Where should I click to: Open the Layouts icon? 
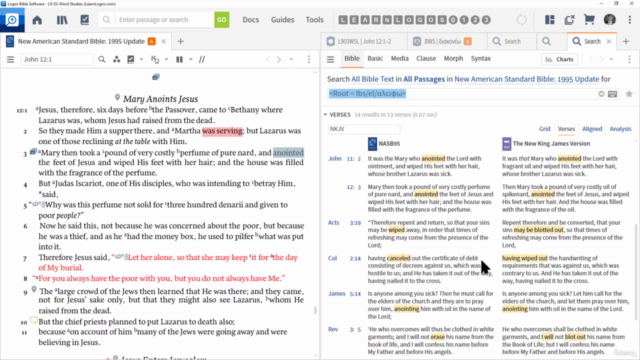[550, 20]
